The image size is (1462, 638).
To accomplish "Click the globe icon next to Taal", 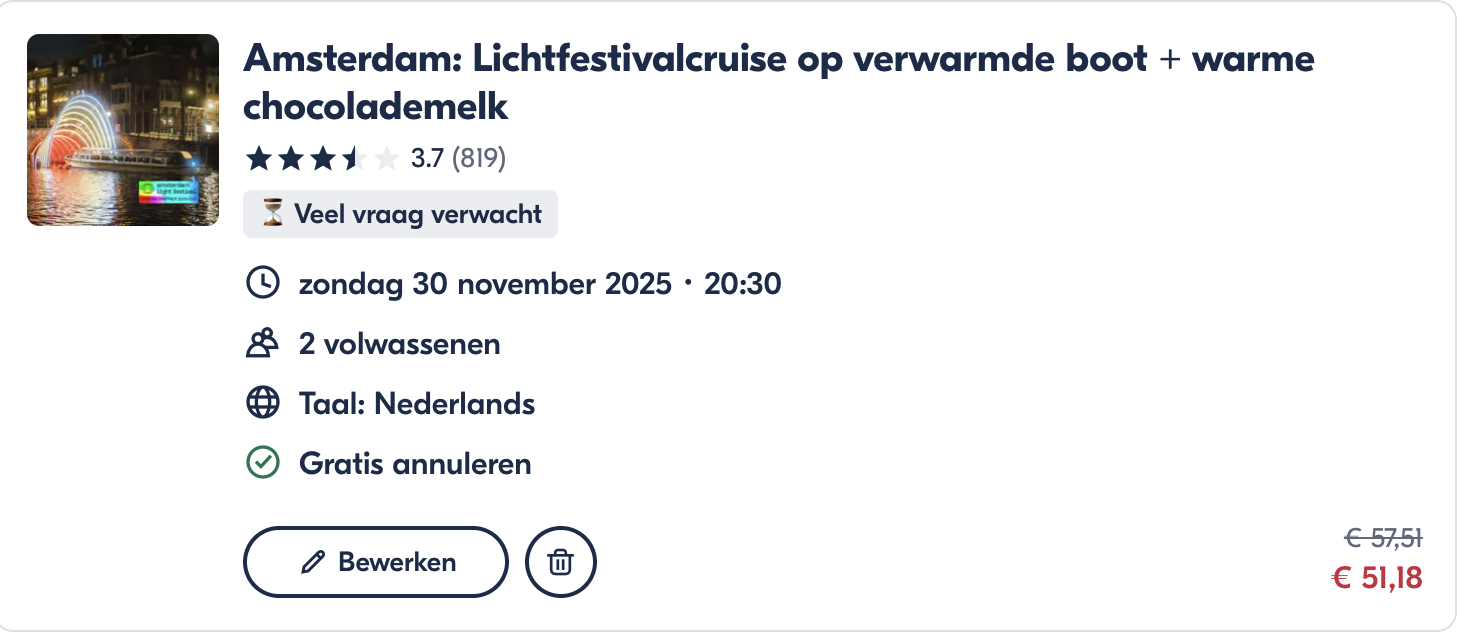I will pos(261,403).
